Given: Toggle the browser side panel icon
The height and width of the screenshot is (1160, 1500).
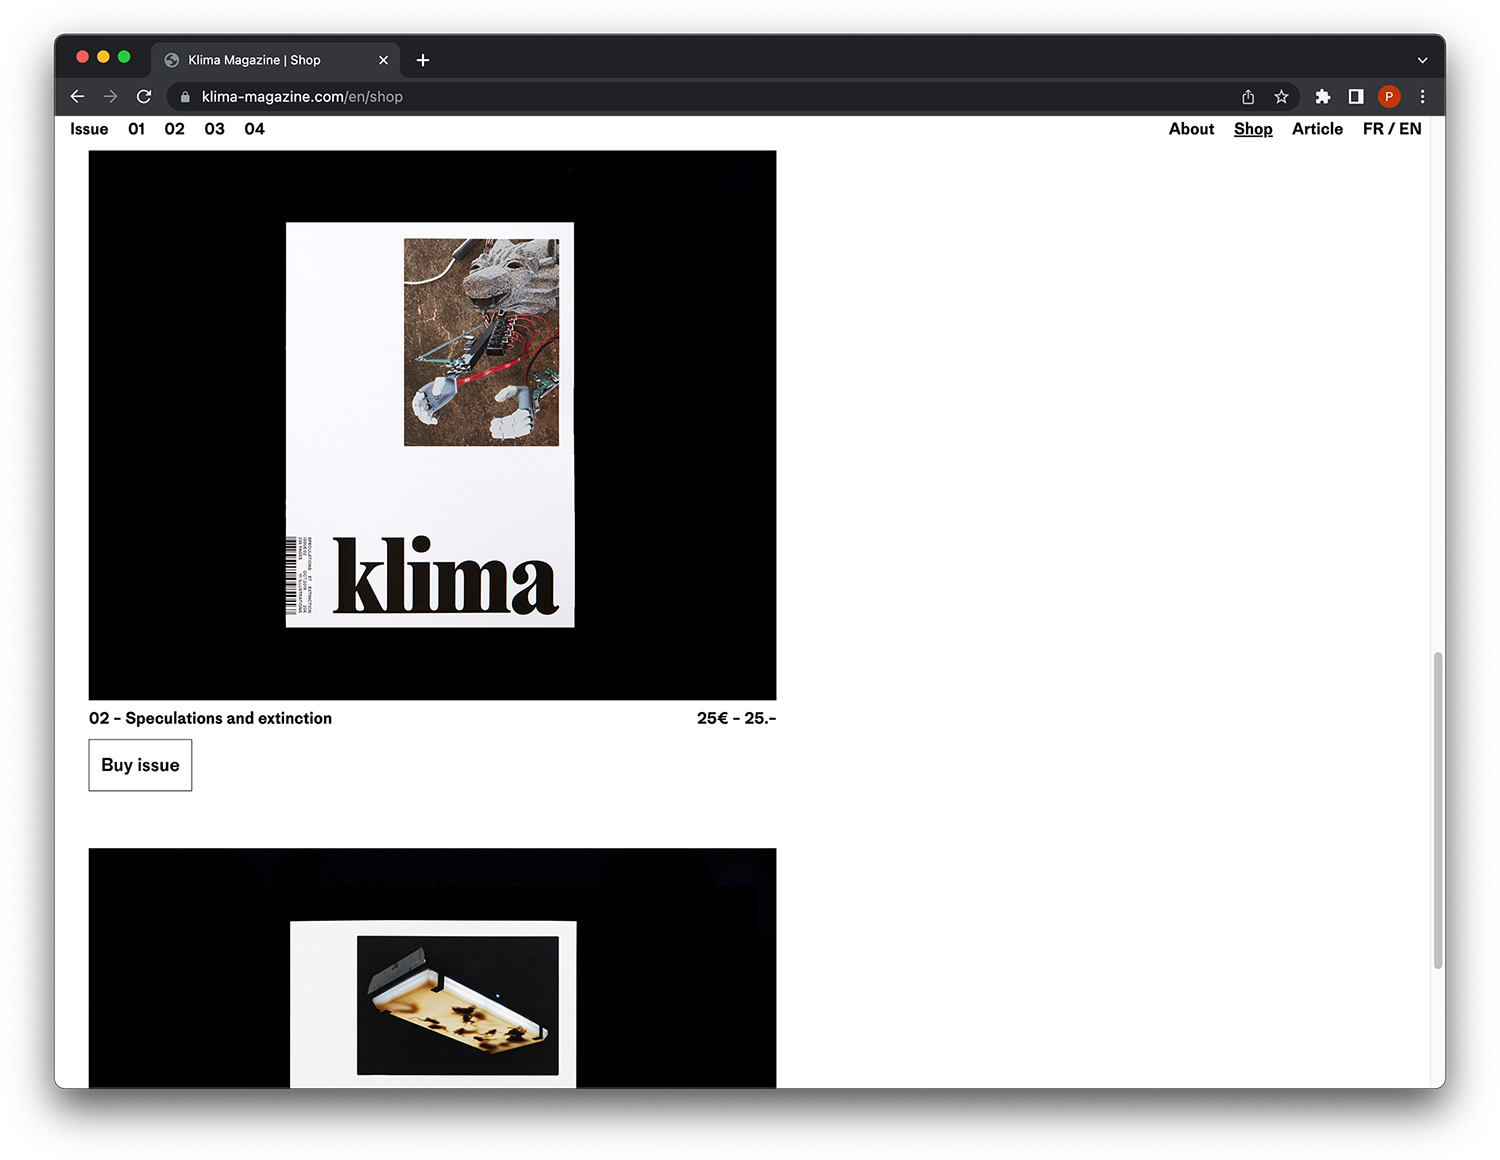Looking at the screenshot, I should point(1356,97).
